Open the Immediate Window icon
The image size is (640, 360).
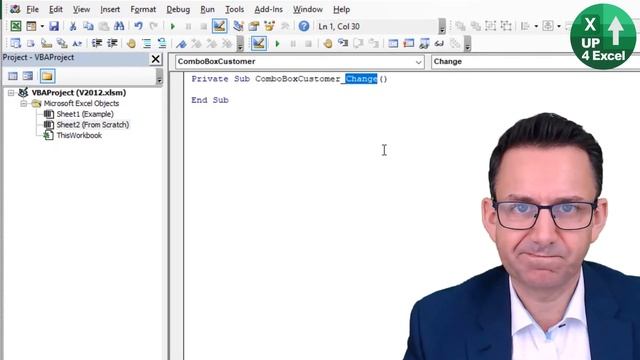409,43
